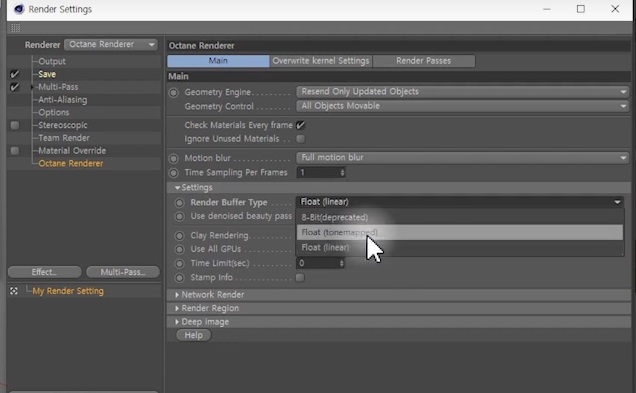Expand the Deep image section
This screenshot has width=636, height=393.
[177, 322]
